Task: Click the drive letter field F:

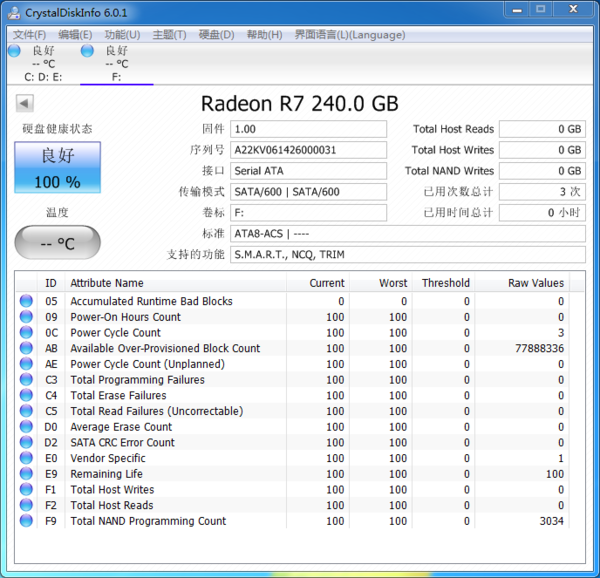Action: pyautogui.click(x=308, y=213)
